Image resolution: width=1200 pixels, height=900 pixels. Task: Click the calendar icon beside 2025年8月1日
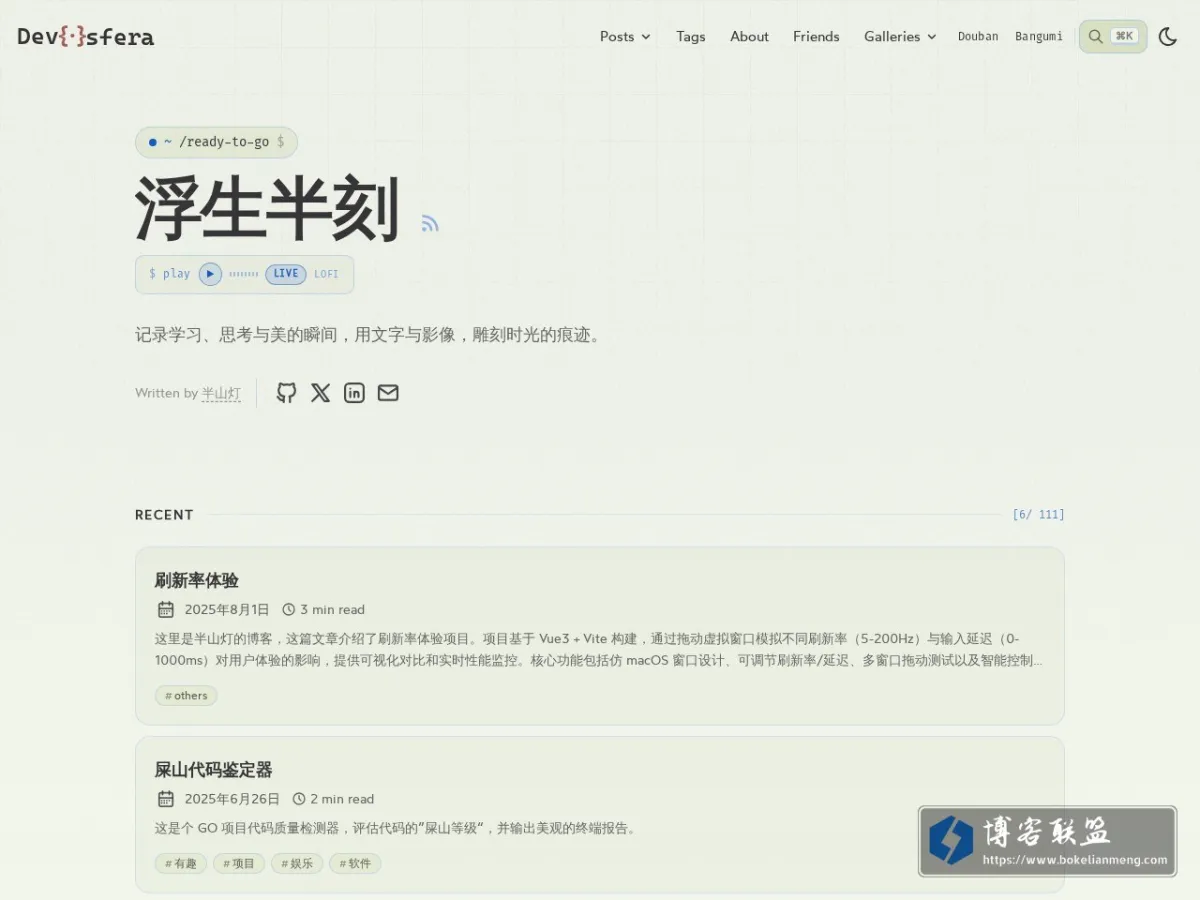point(166,609)
